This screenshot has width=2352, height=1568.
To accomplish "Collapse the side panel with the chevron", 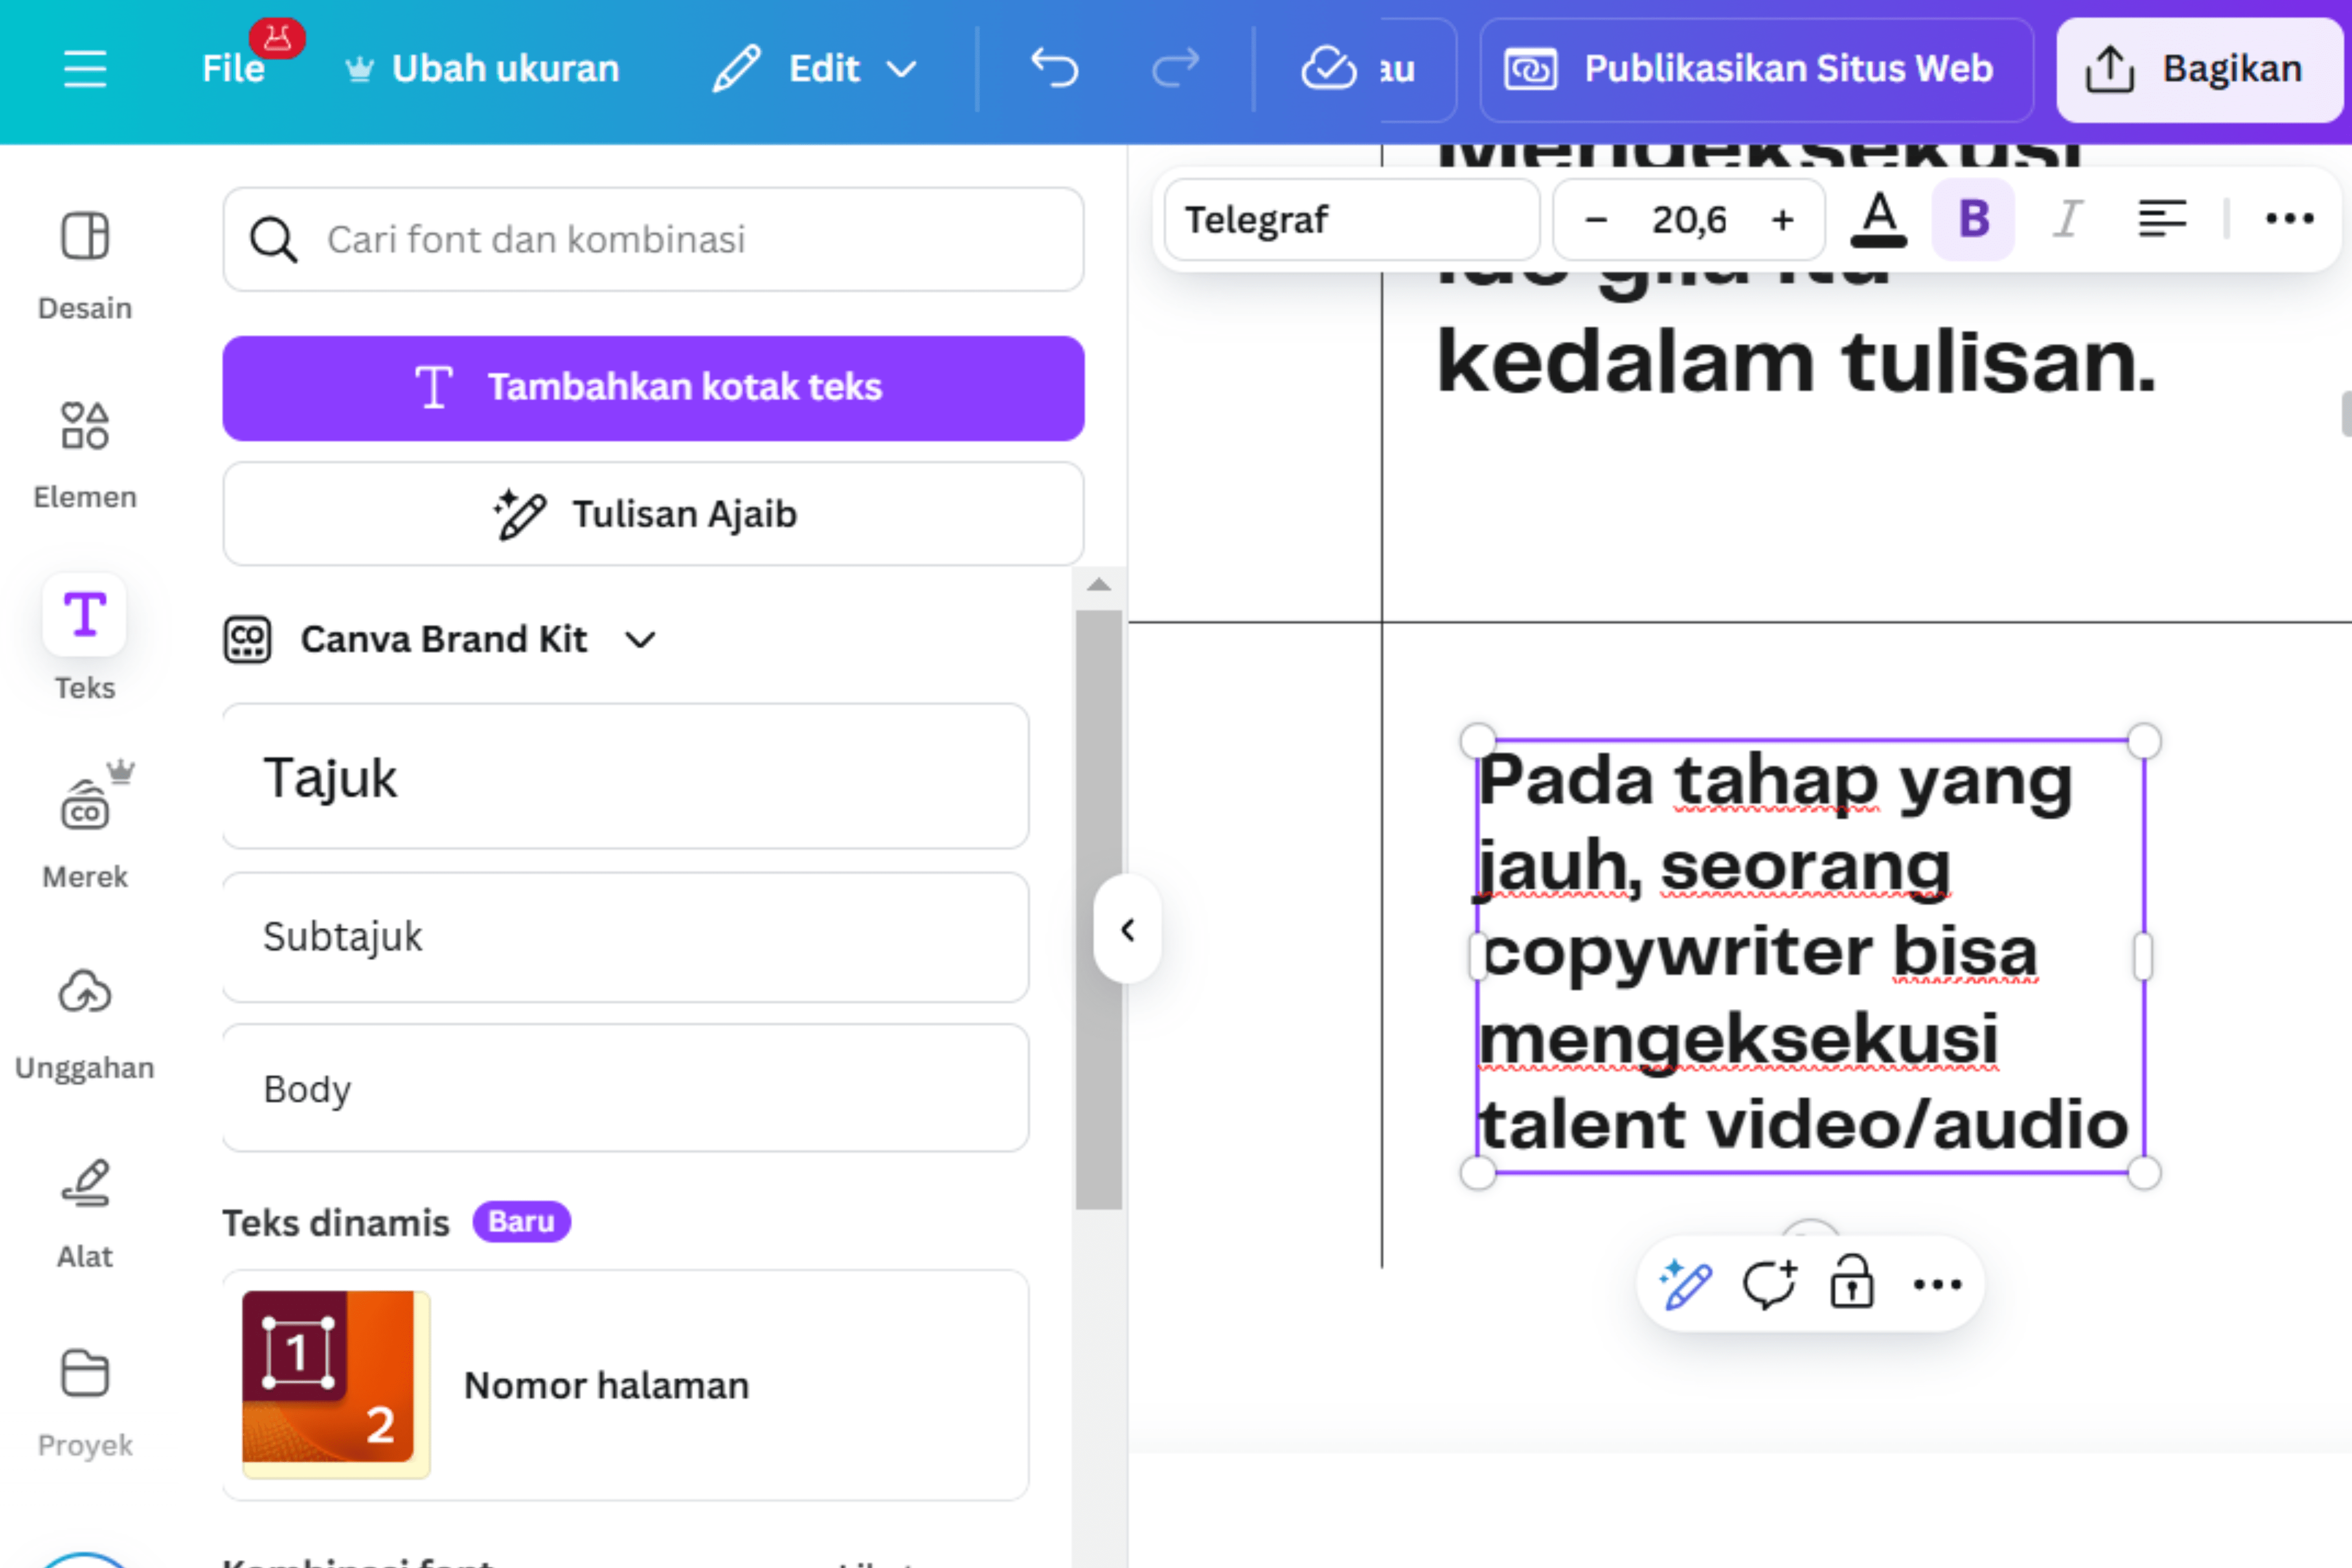I will pyautogui.click(x=1128, y=929).
